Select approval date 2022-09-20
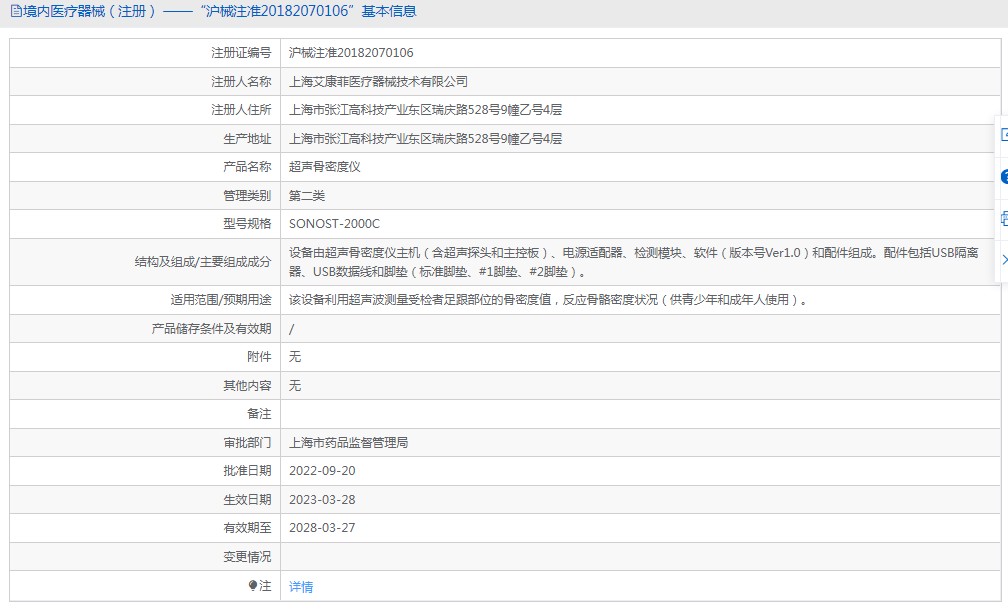1008x609 pixels. (x=322, y=471)
